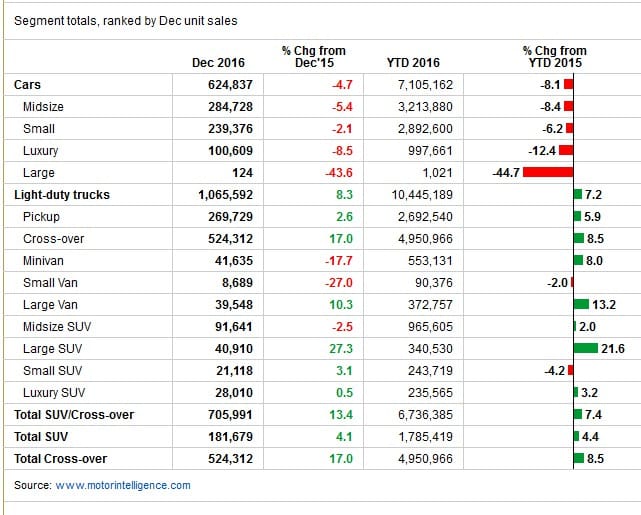The image size is (641, 515).
Task: Click the green bar for Large SUV
Action: pyautogui.click(x=585, y=348)
